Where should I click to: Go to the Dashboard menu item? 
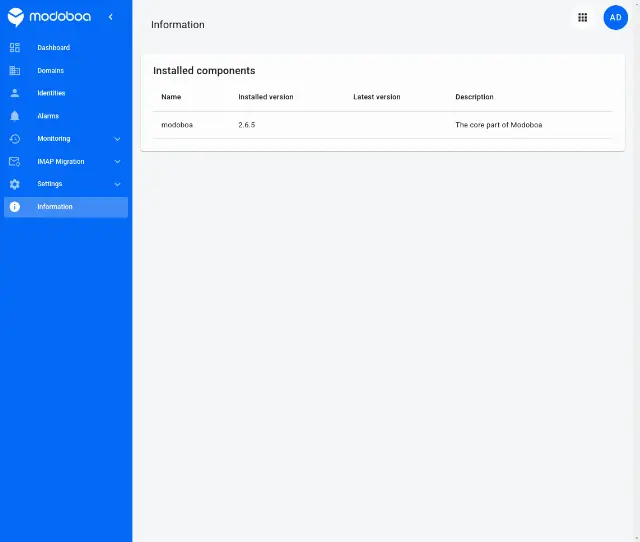pos(66,48)
